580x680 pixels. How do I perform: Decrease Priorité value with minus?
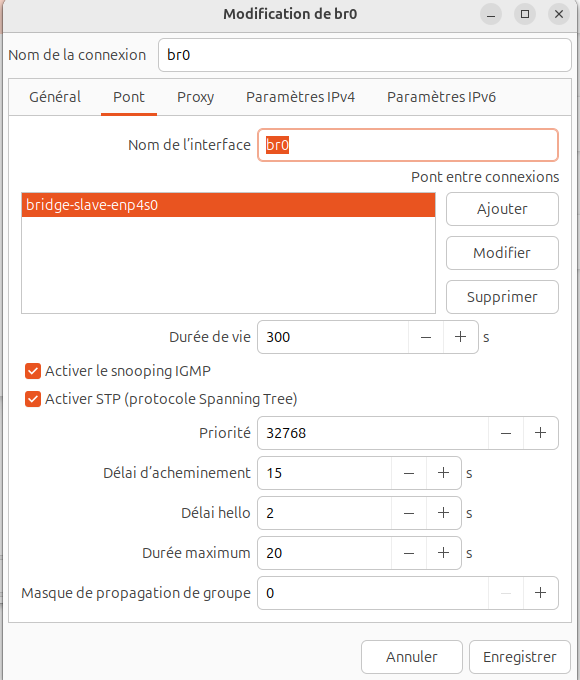506,433
